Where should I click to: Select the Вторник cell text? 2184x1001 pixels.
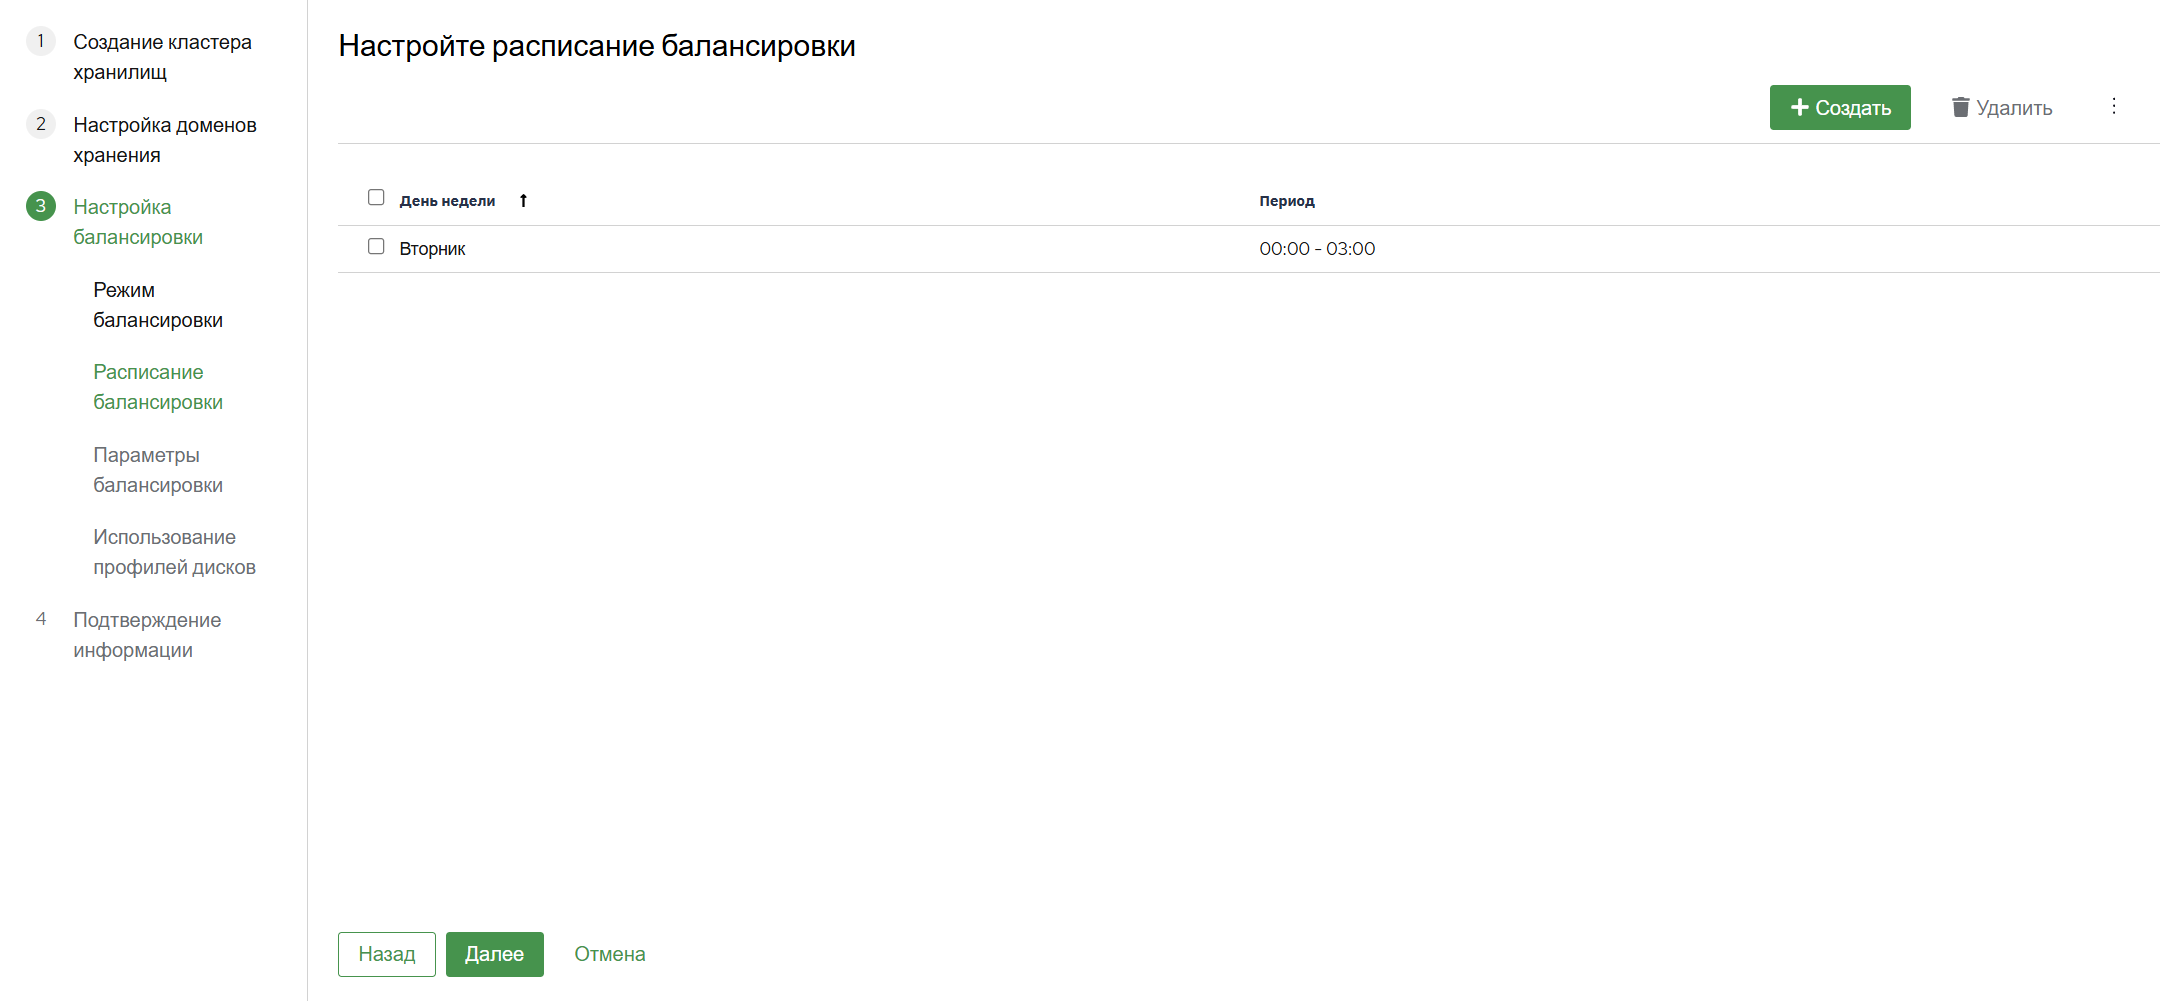tap(432, 249)
